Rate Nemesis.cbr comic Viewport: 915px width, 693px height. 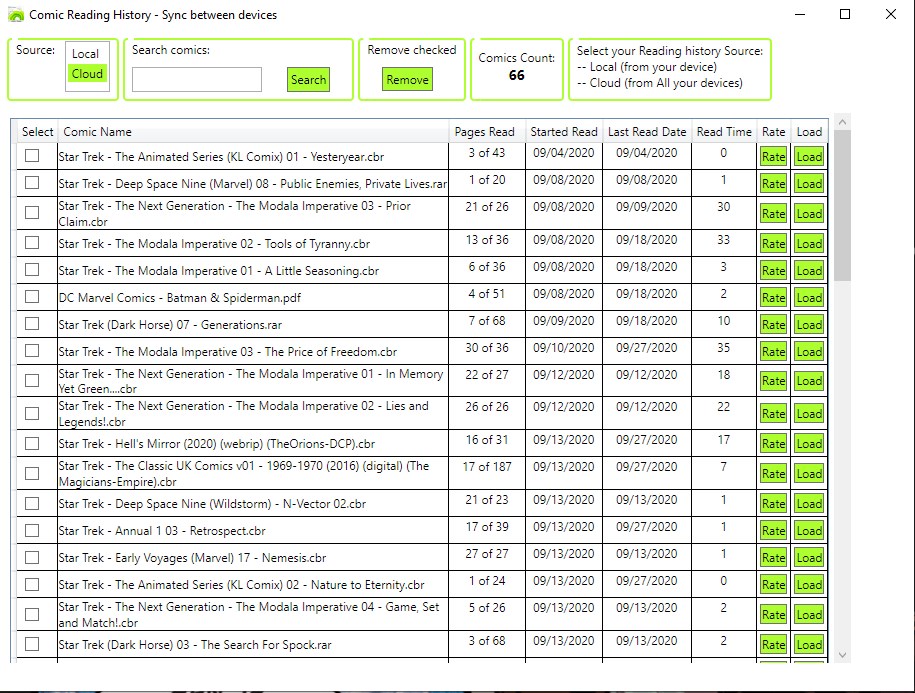coord(773,558)
